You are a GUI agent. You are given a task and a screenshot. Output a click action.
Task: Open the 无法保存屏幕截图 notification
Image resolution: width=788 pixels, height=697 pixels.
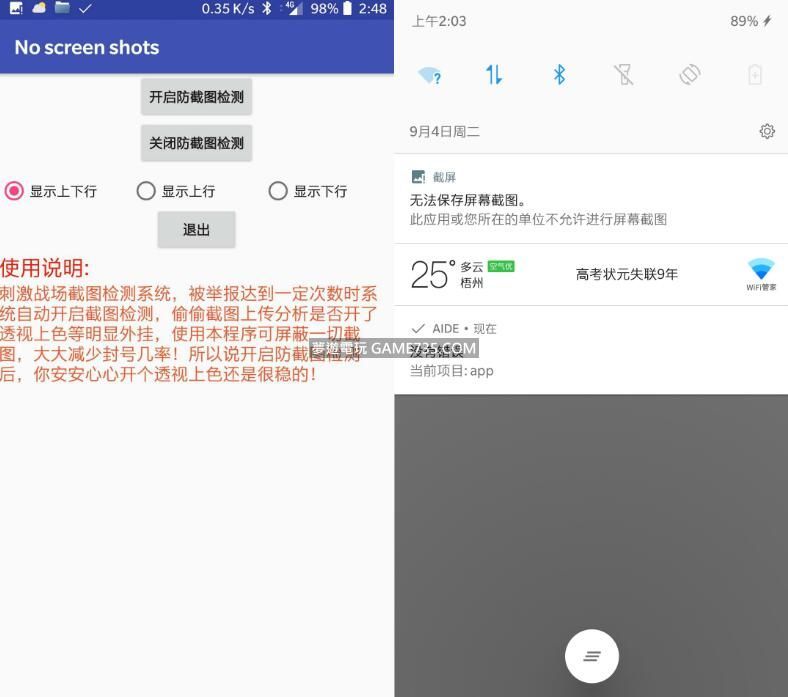[591, 199]
